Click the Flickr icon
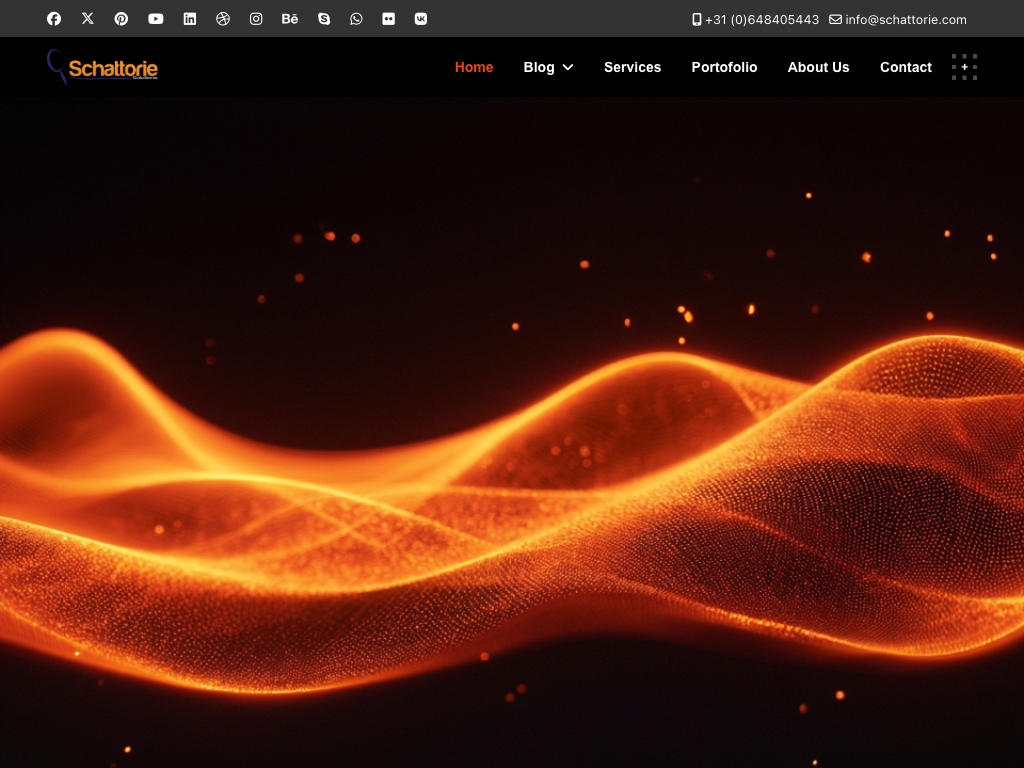This screenshot has width=1024, height=768. click(x=388, y=19)
